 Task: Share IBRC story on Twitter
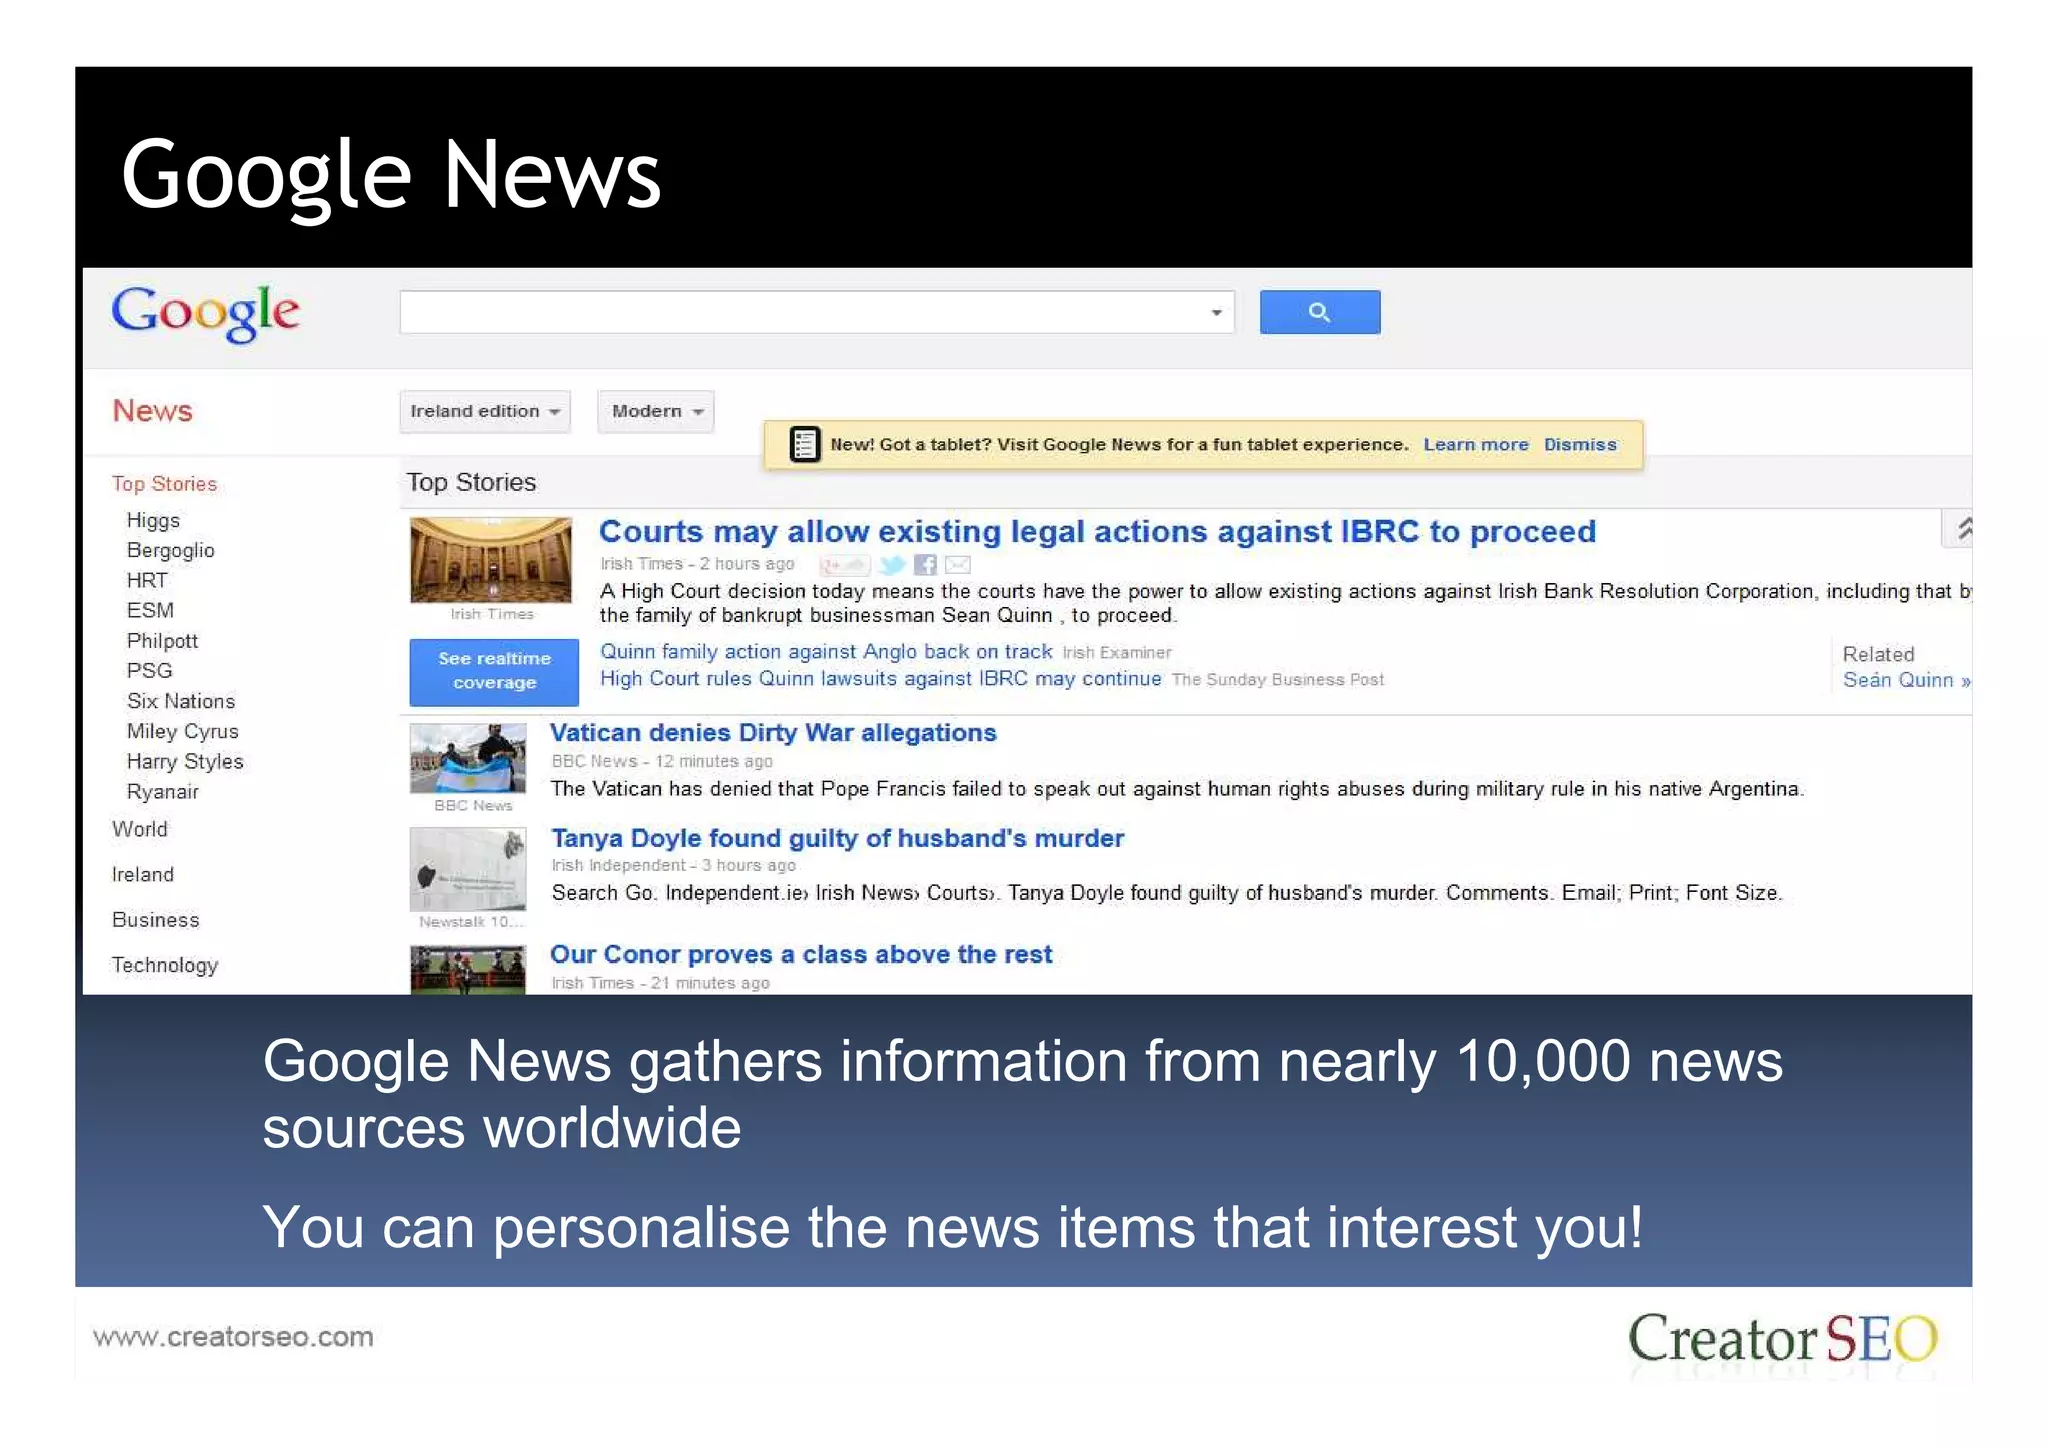[x=892, y=565]
